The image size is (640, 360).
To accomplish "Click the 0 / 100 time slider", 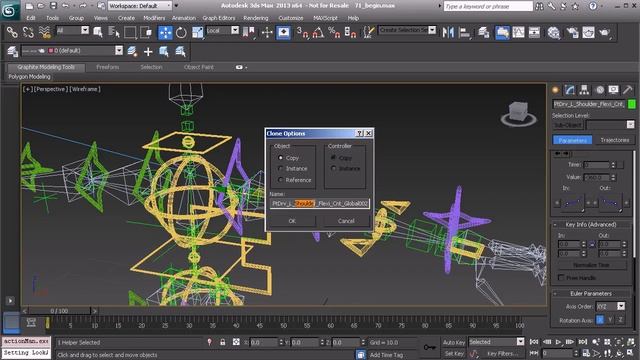I will [x=59, y=311].
